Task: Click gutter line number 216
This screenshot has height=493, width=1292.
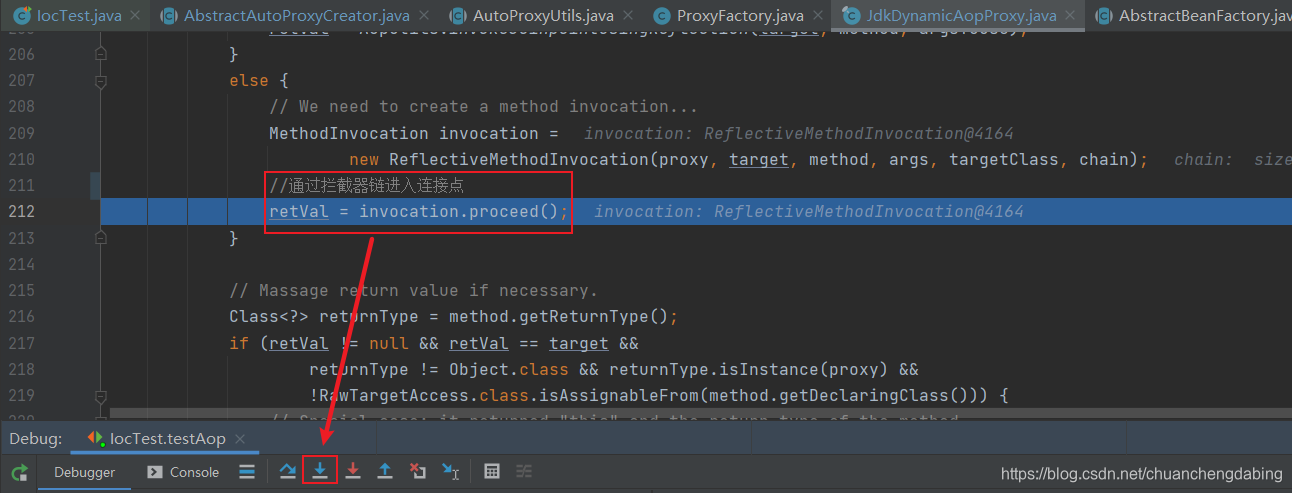Action: (21, 316)
